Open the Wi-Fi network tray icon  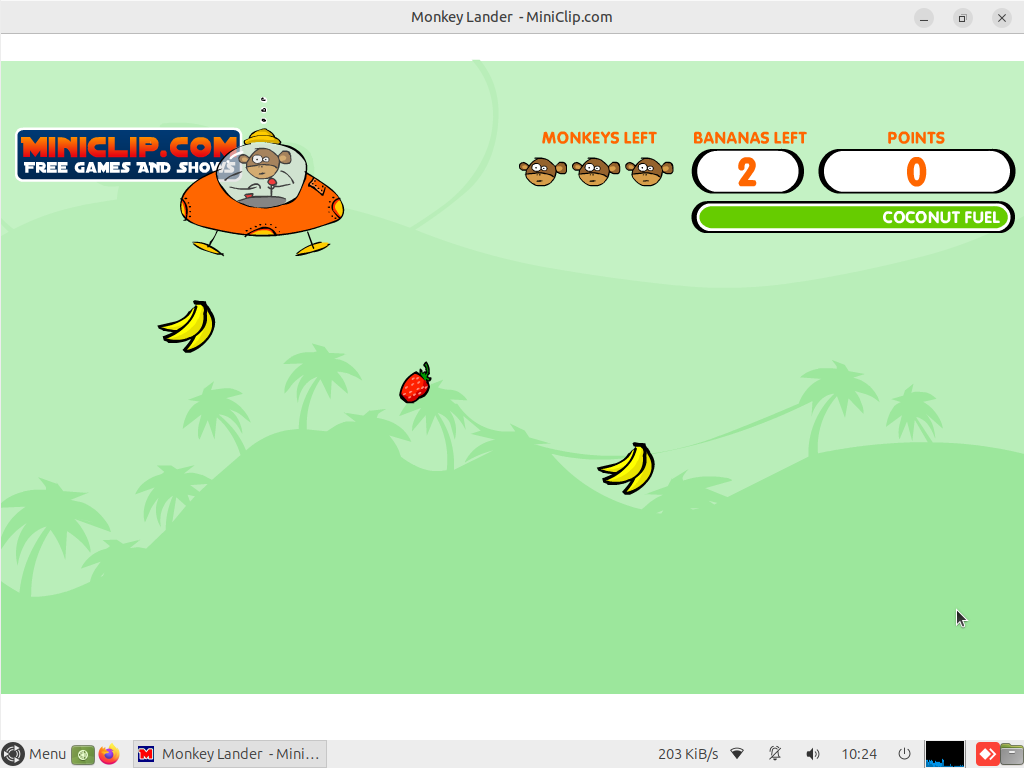(737, 754)
